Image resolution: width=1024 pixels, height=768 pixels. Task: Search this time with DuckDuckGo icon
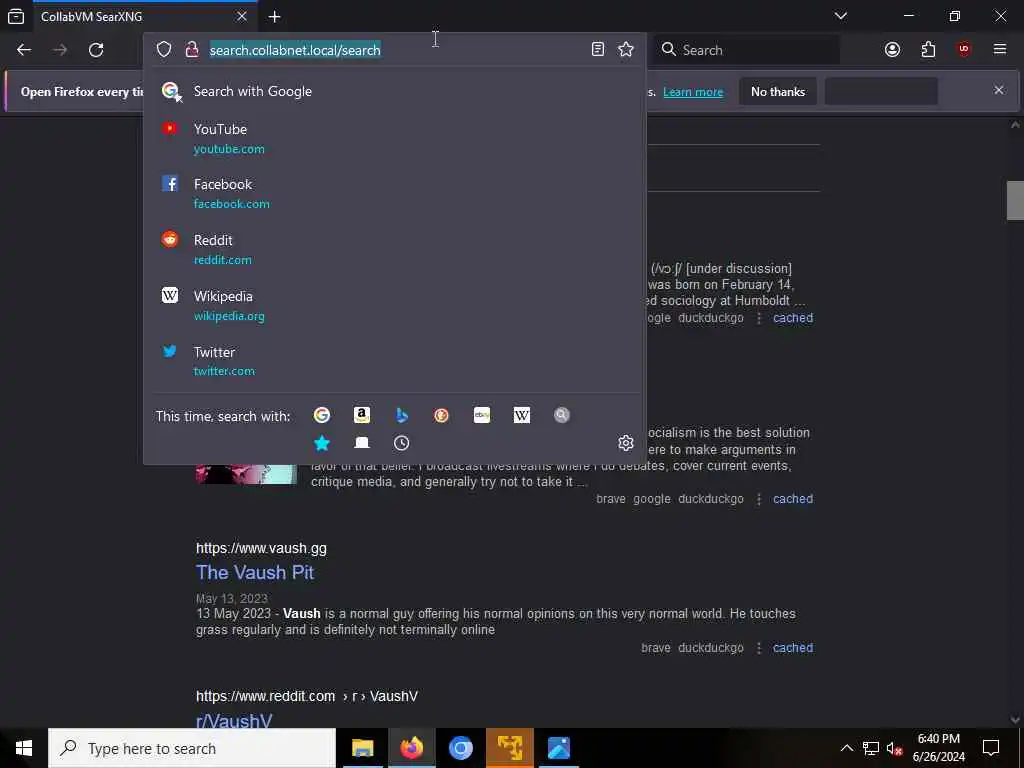point(441,415)
